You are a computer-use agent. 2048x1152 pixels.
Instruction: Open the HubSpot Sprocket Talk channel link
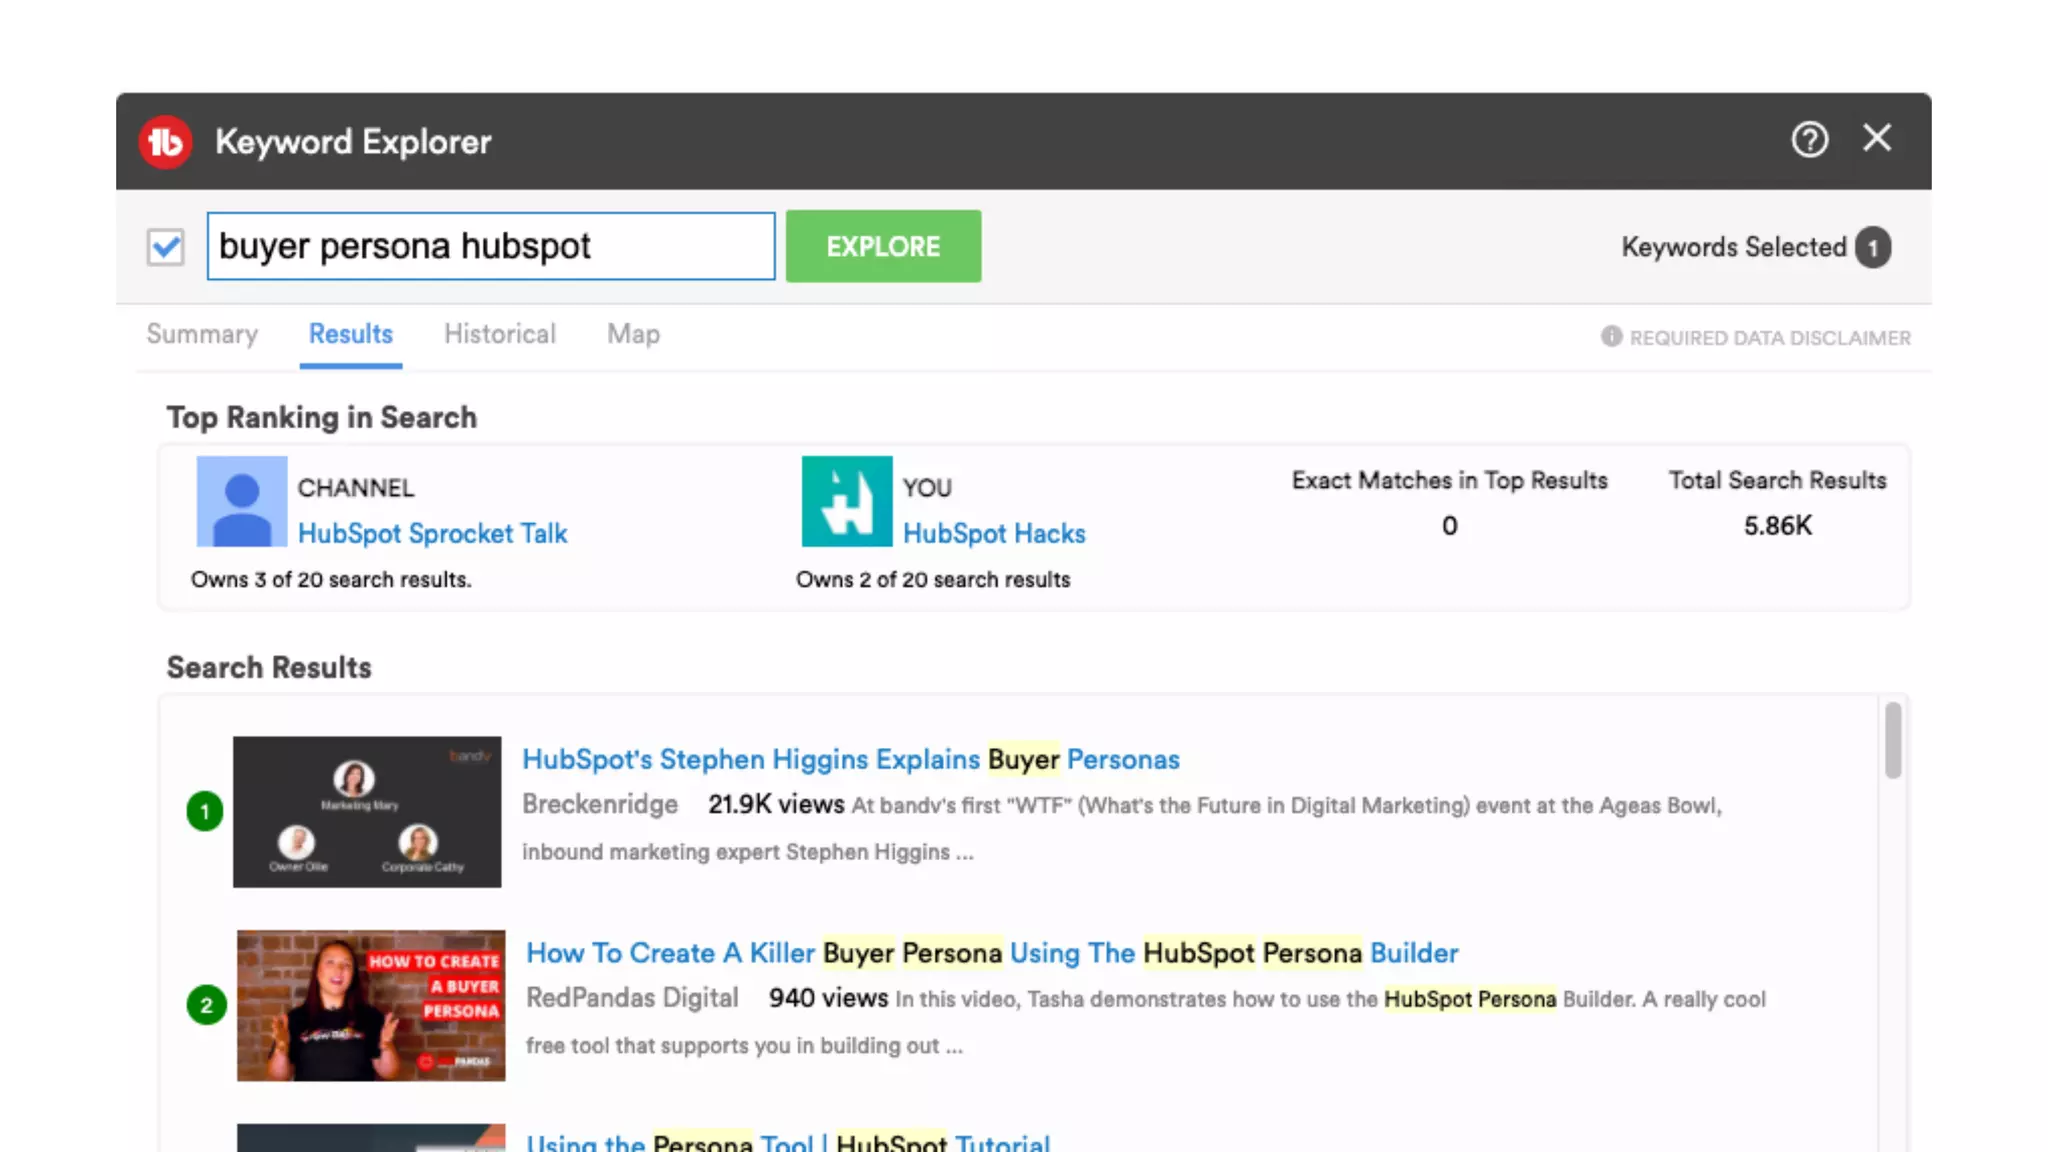click(x=432, y=533)
